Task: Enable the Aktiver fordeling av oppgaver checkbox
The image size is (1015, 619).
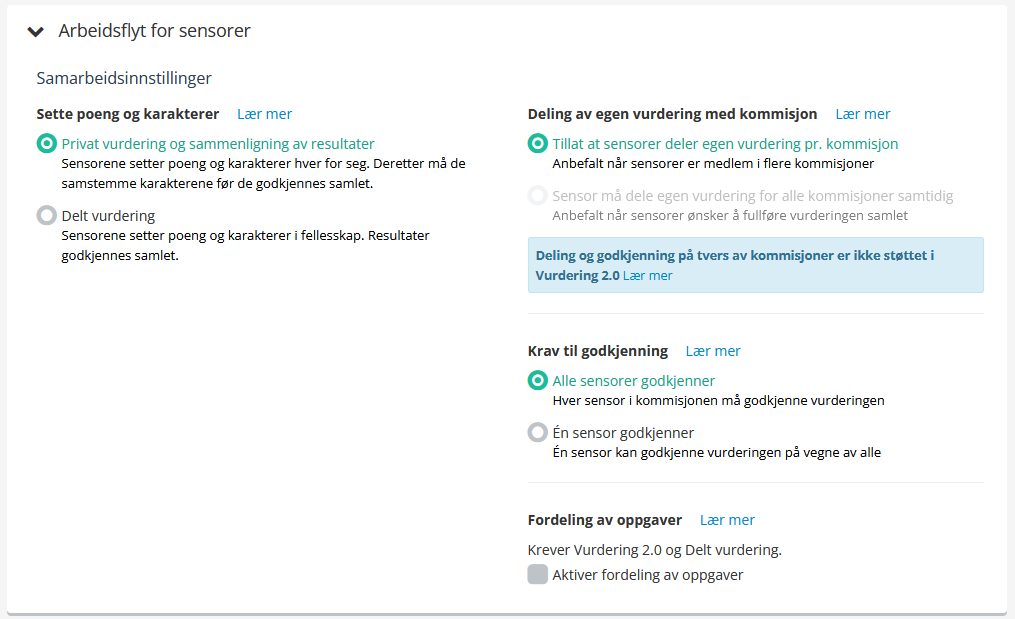Action: (538, 575)
